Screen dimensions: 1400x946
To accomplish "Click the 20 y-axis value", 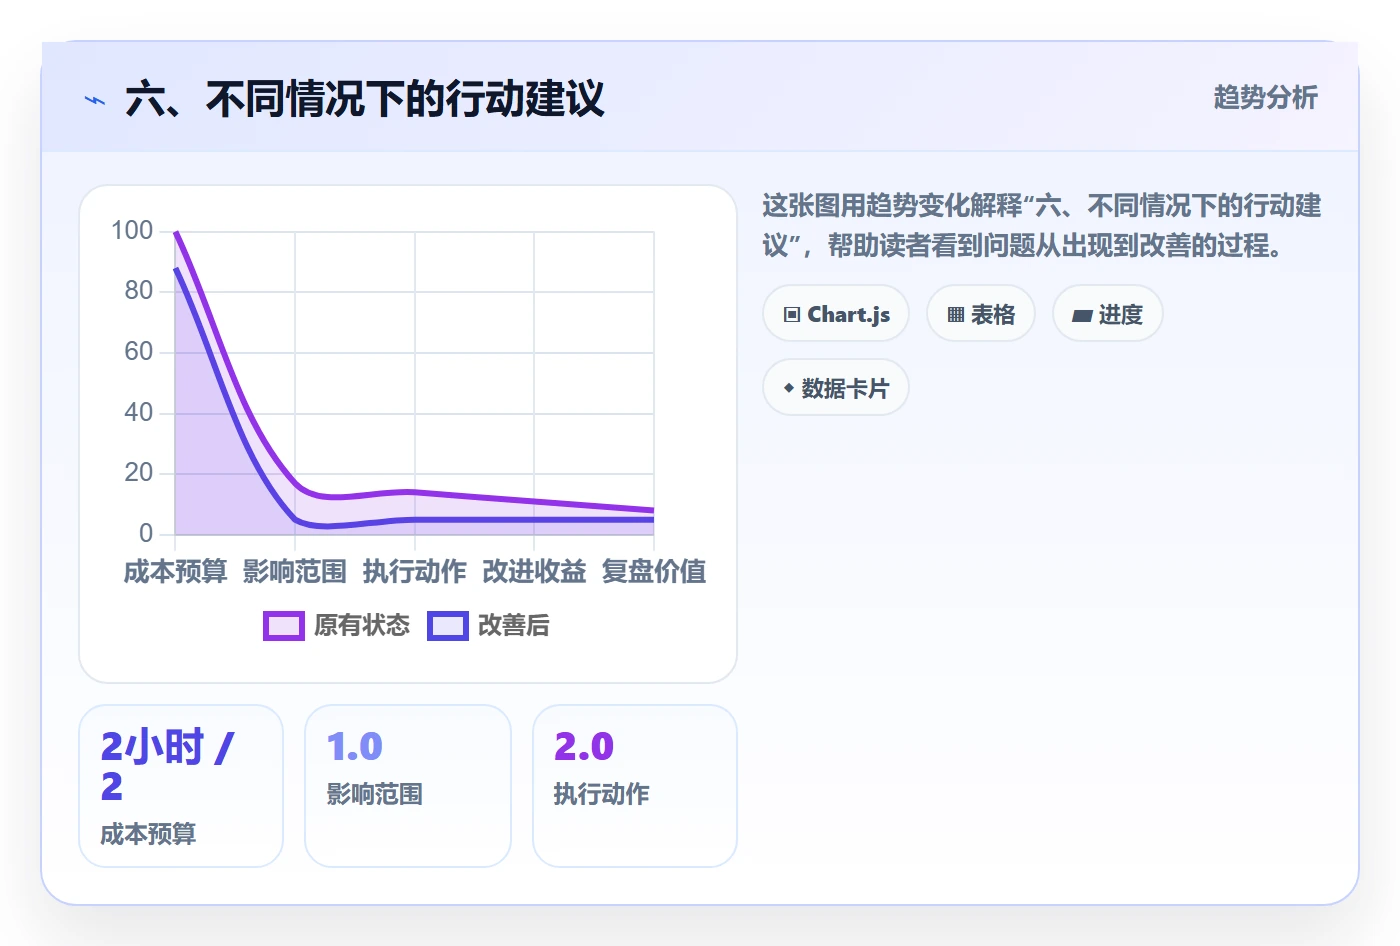I will pyautogui.click(x=139, y=473).
